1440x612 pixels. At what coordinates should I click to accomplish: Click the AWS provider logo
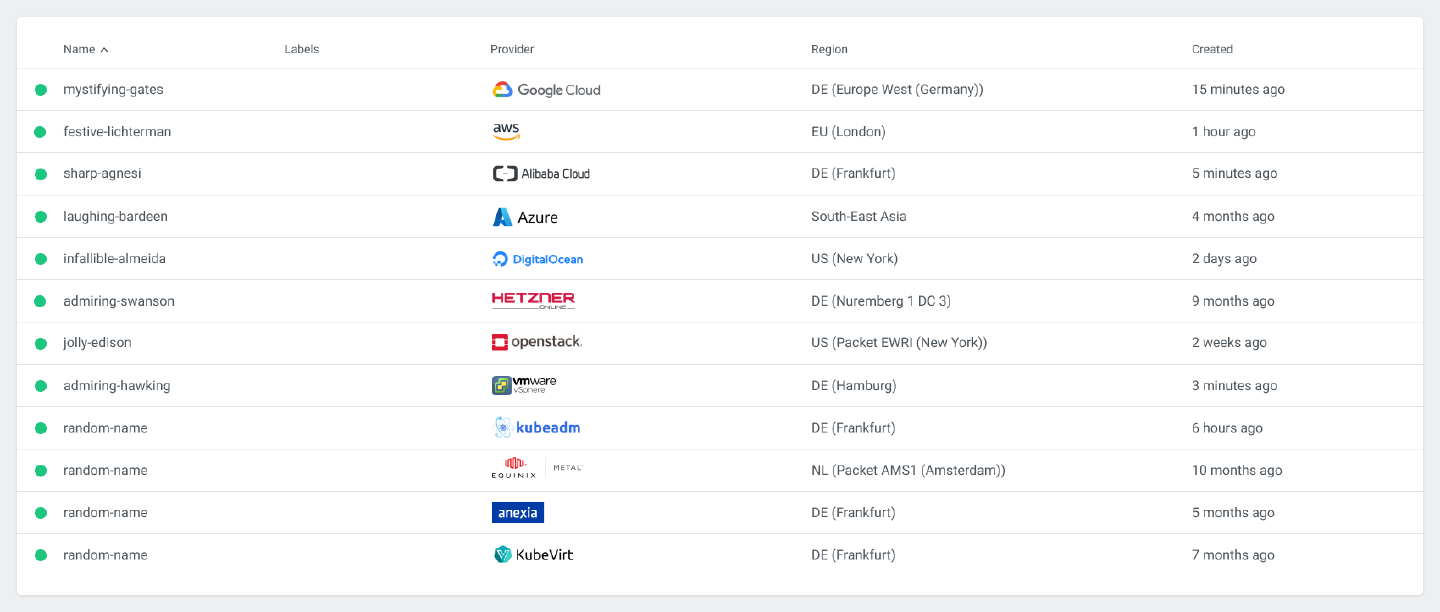506,132
